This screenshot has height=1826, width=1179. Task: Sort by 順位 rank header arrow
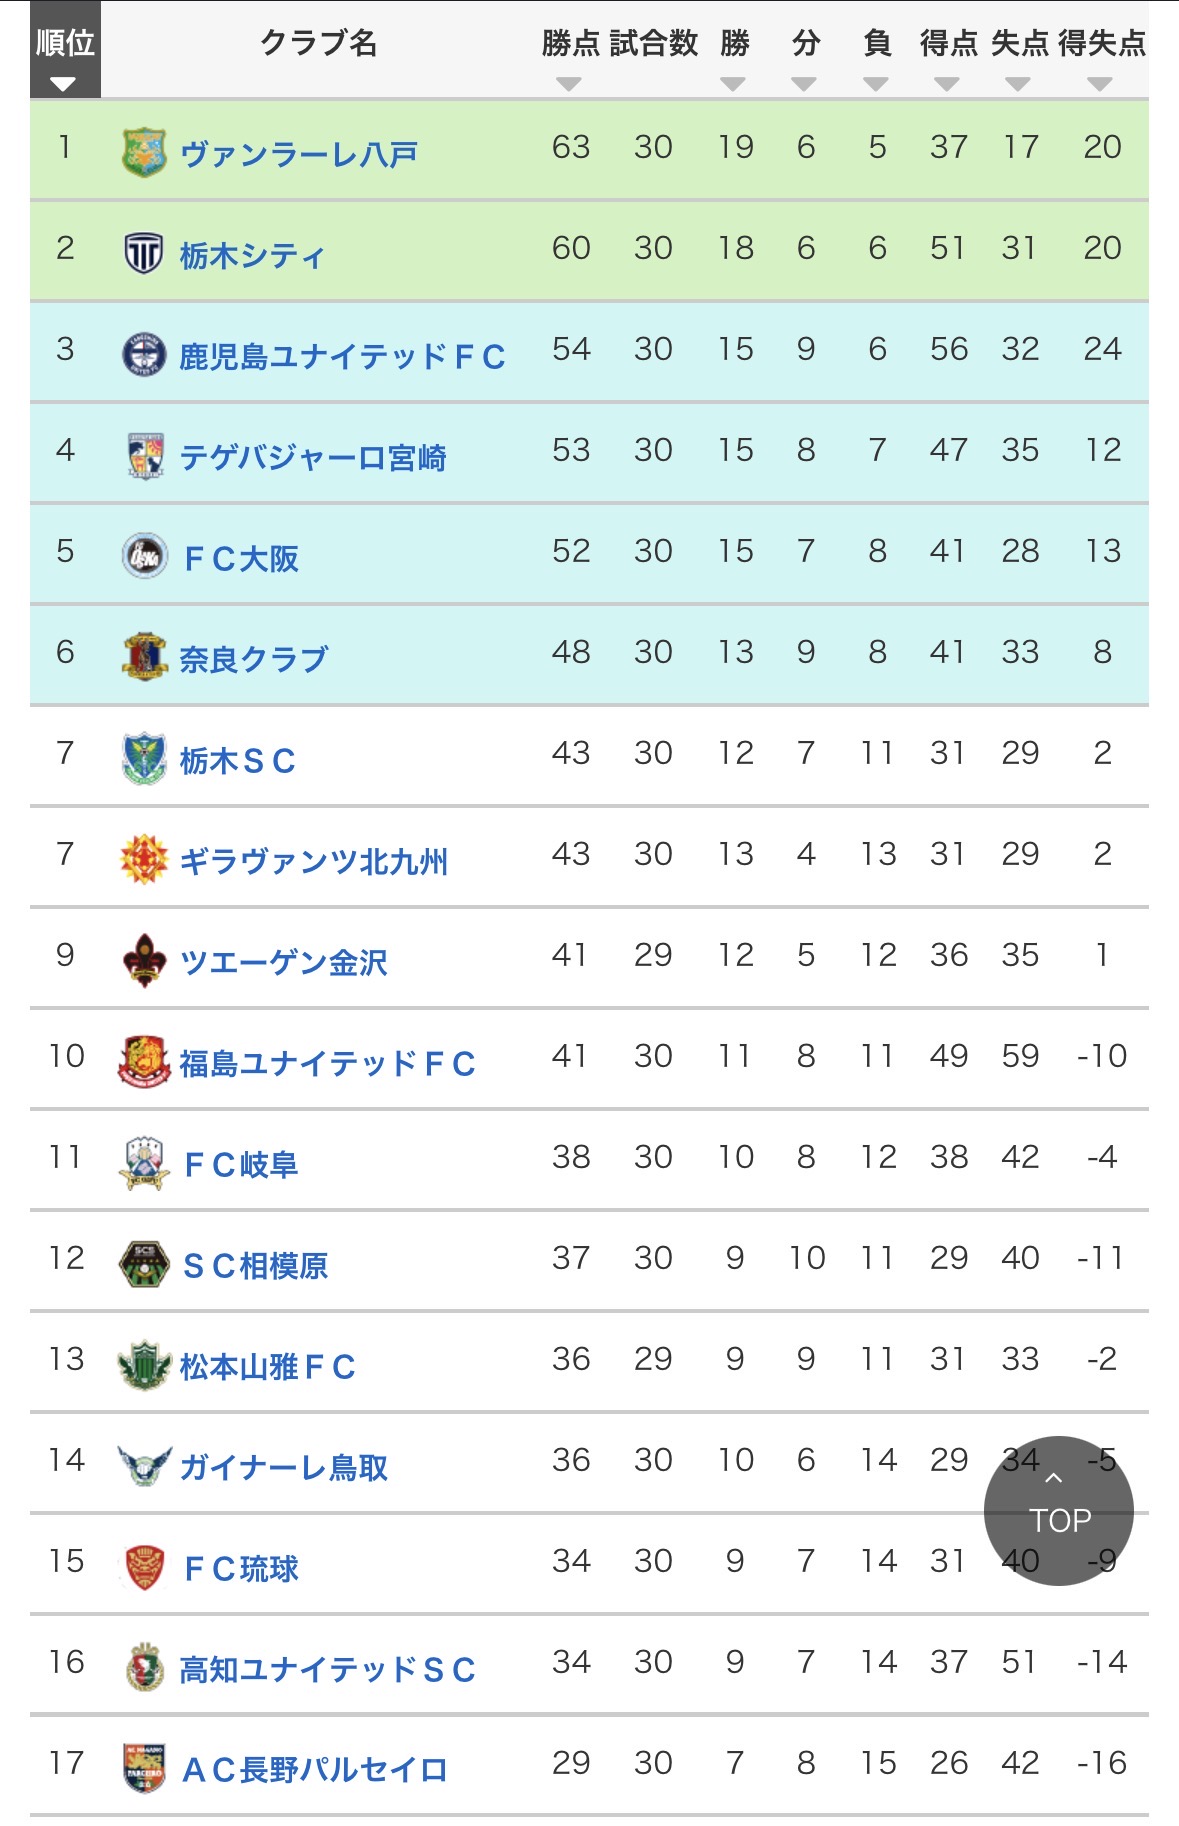(x=63, y=84)
